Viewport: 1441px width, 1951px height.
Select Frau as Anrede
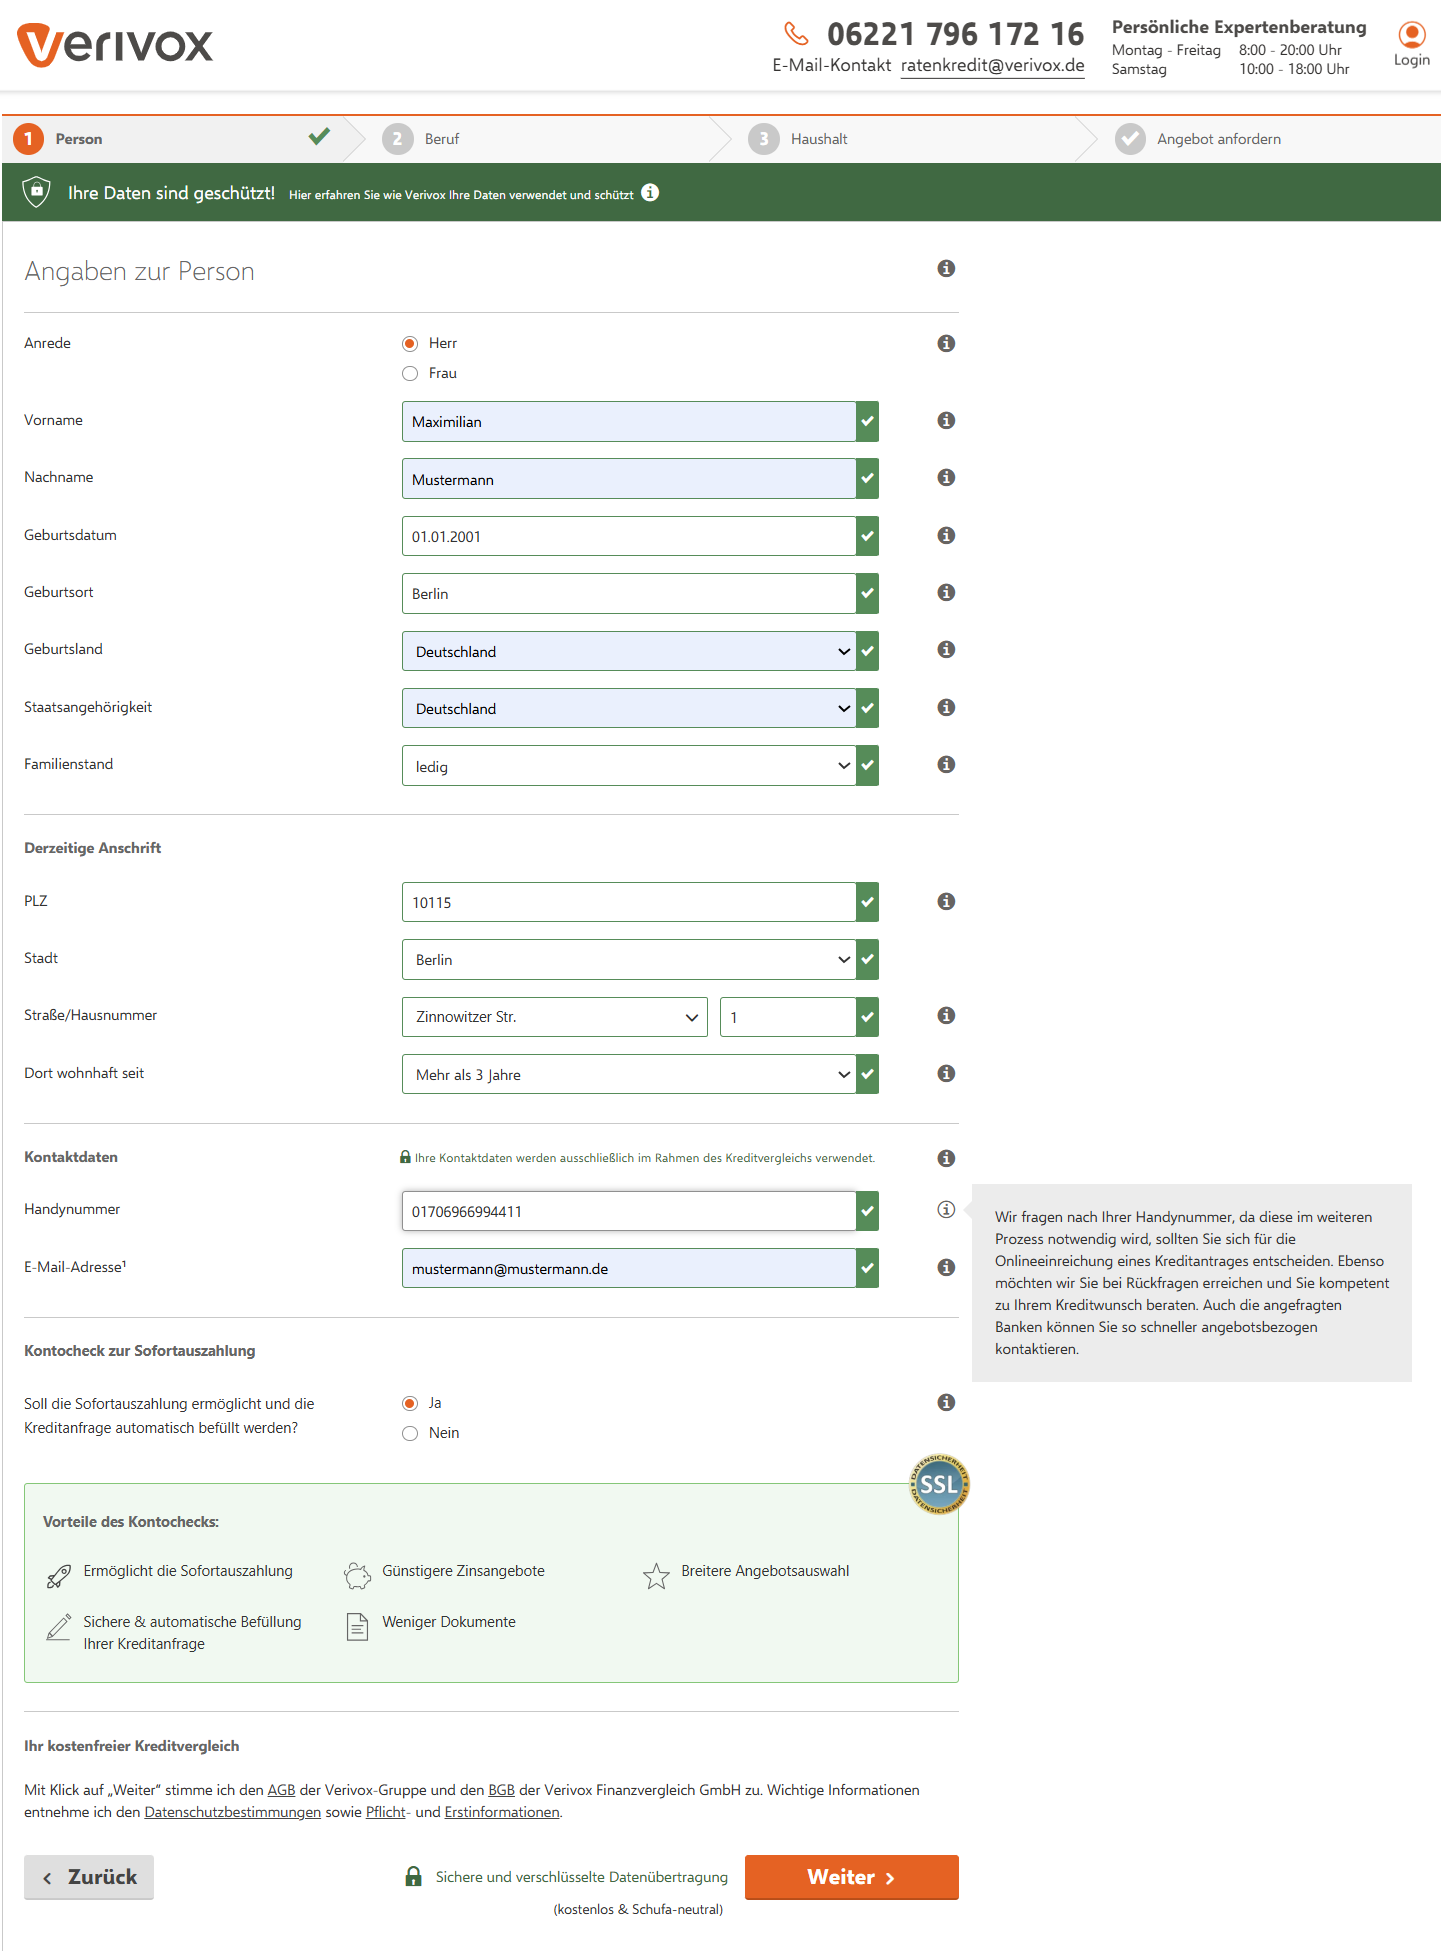(x=410, y=374)
